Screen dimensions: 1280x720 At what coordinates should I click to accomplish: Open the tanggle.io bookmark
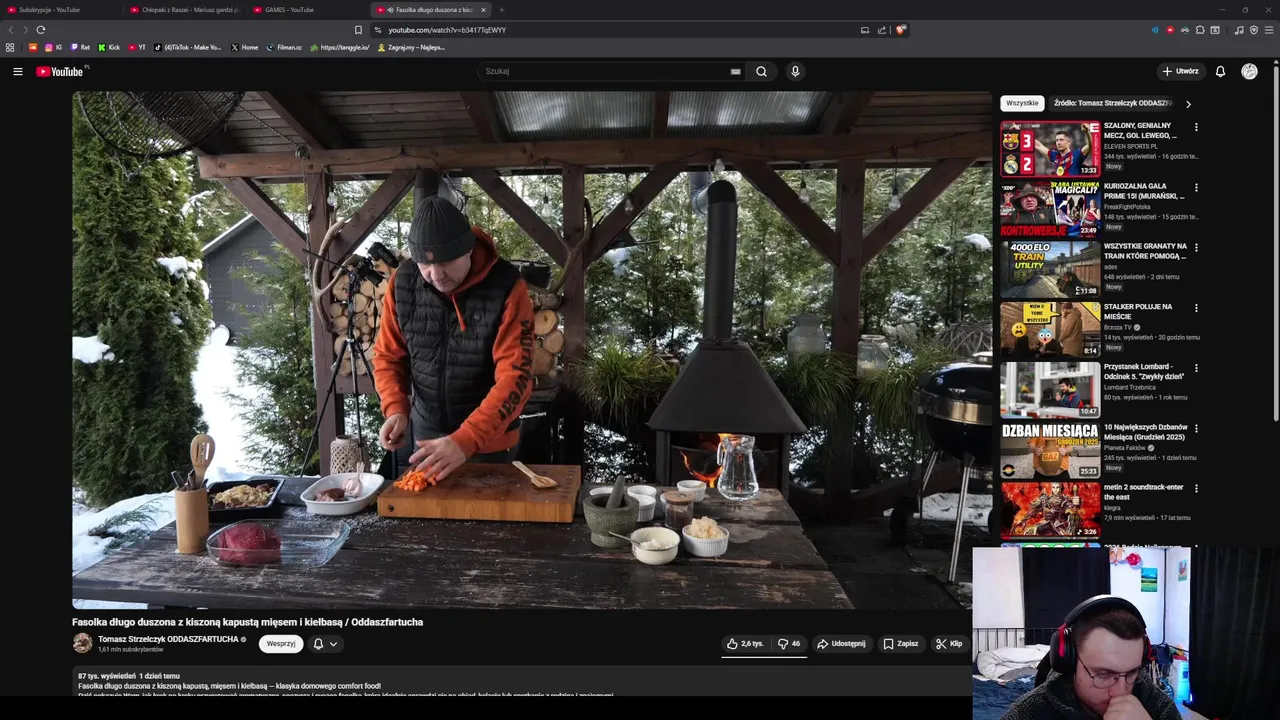click(x=340, y=47)
